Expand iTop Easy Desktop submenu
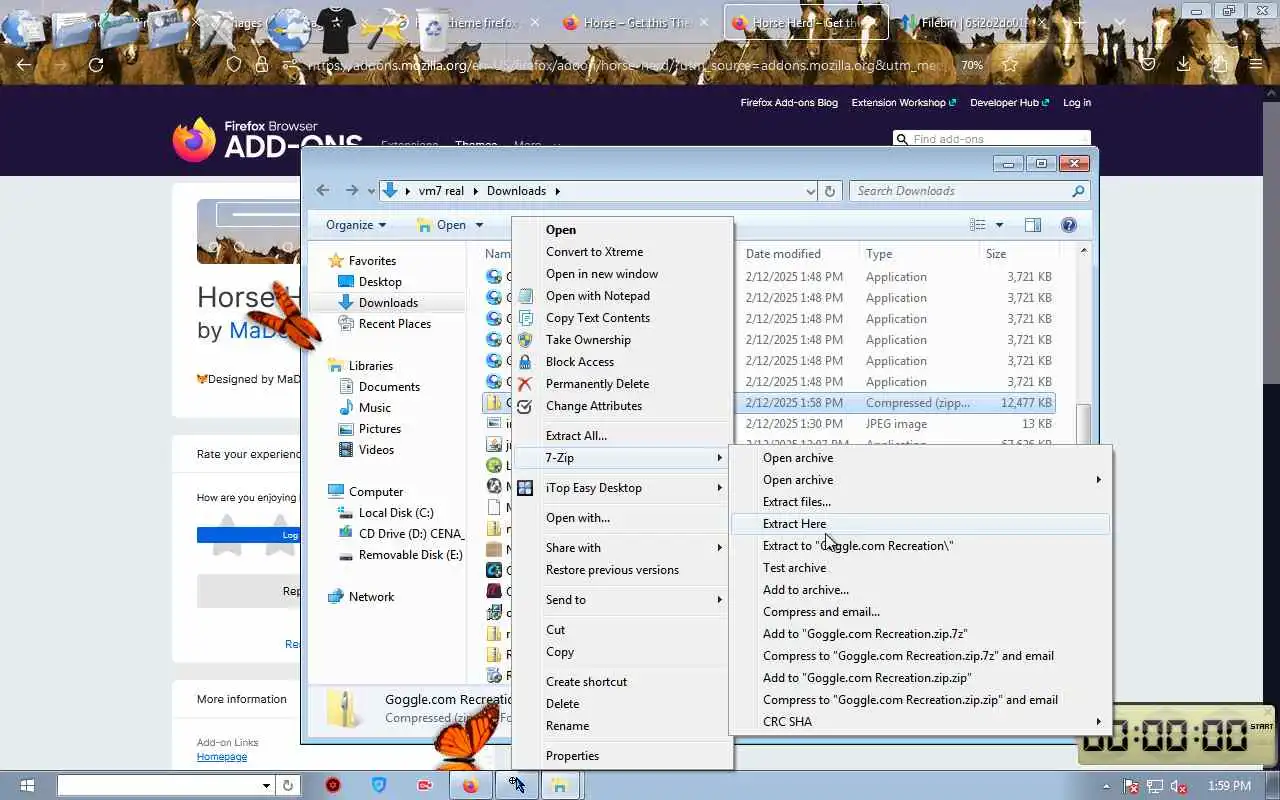Viewport: 1280px width, 800px height. pos(622,488)
